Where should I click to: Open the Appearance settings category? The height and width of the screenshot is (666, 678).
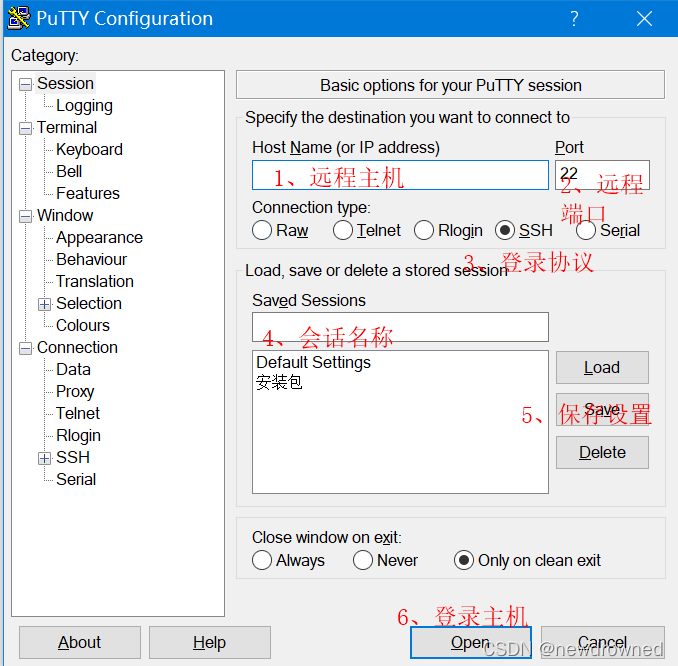click(99, 237)
